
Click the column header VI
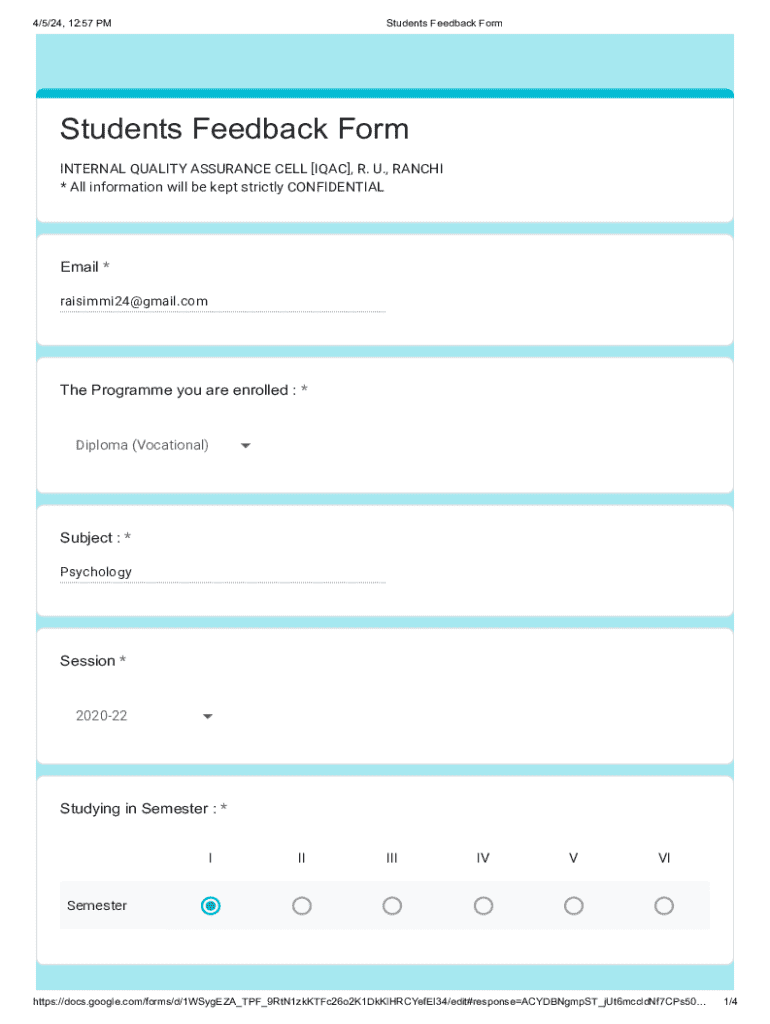[x=664, y=858]
